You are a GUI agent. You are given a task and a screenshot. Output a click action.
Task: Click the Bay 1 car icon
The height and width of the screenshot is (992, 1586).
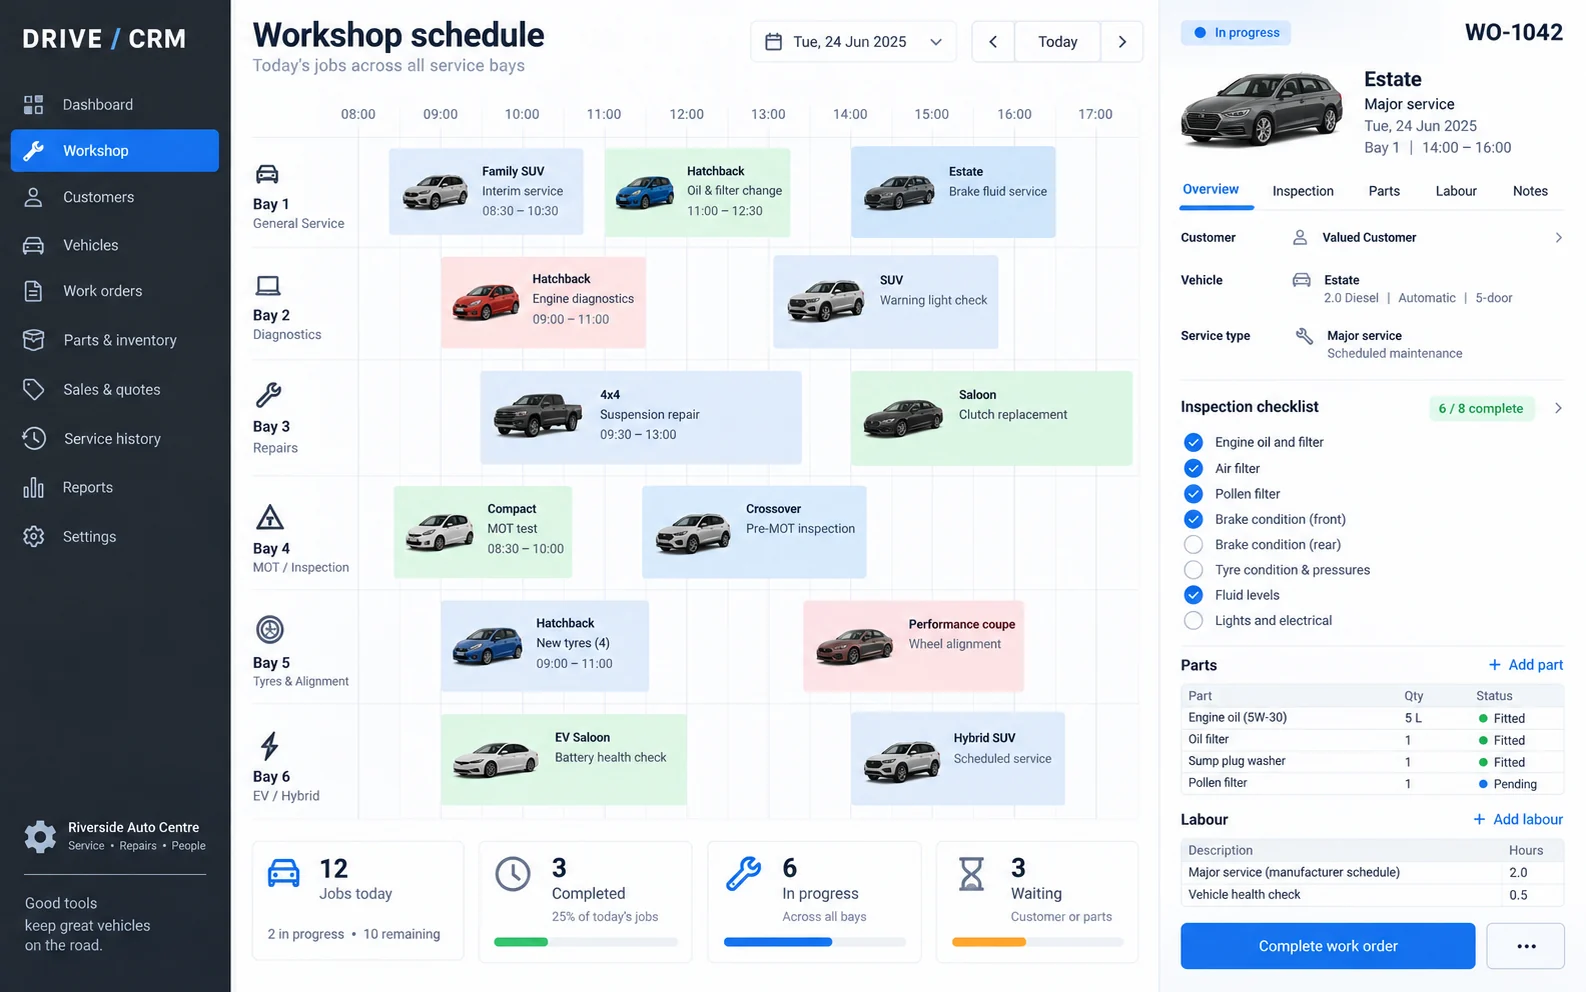point(267,174)
